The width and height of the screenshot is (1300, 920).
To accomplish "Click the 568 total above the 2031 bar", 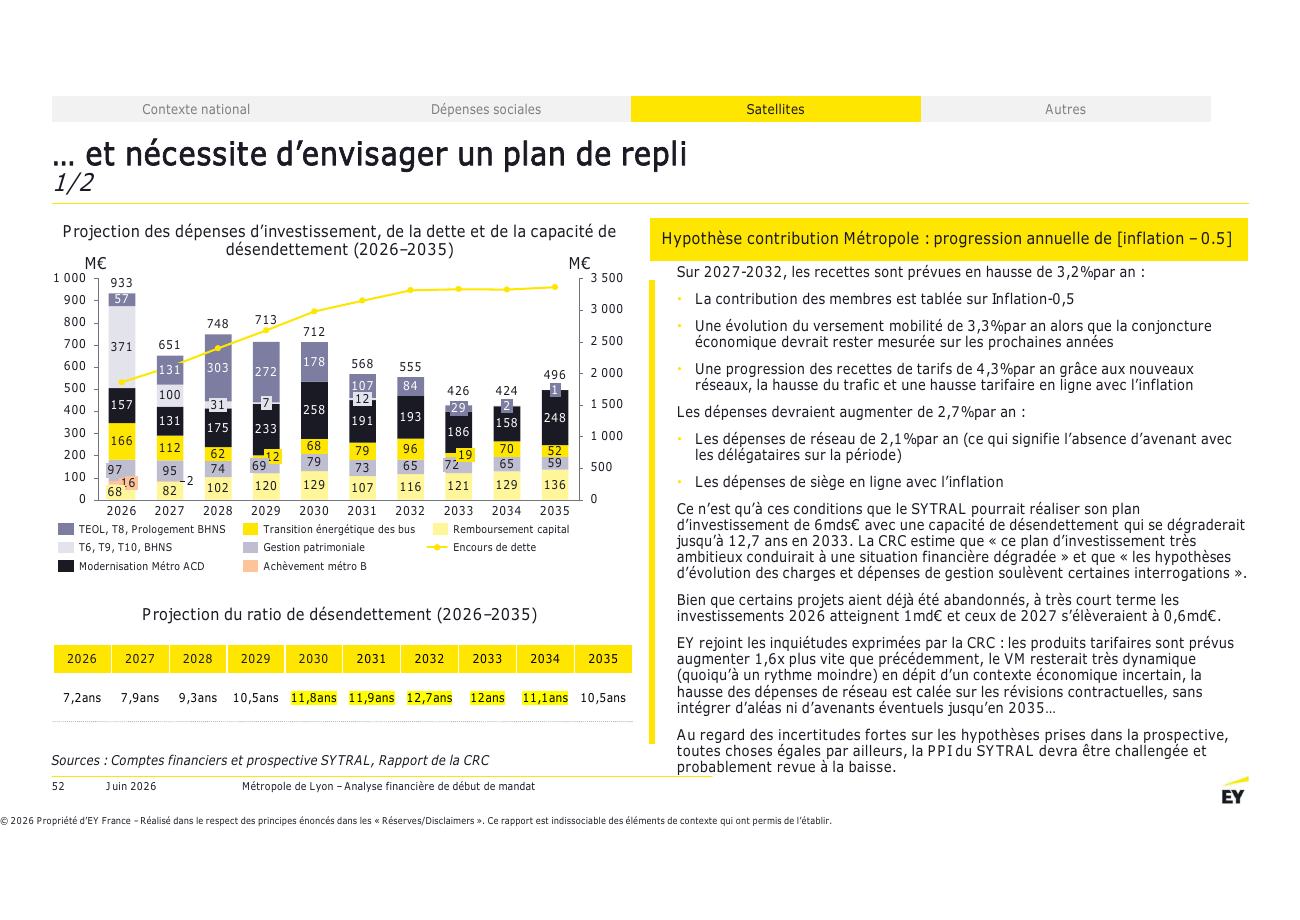I will 362,364.
